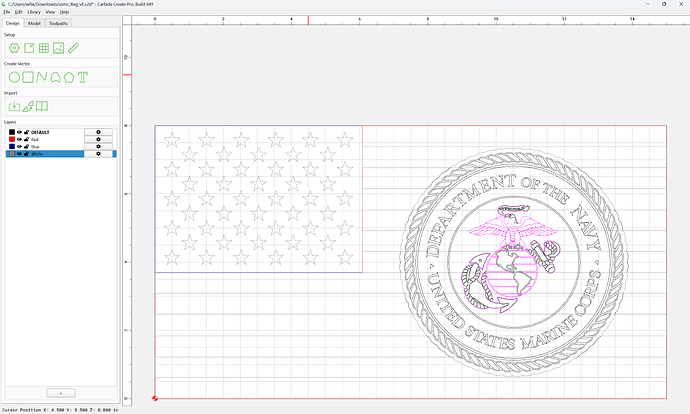Open settings gear for White layer
The width and height of the screenshot is (690, 414).
[x=98, y=154]
